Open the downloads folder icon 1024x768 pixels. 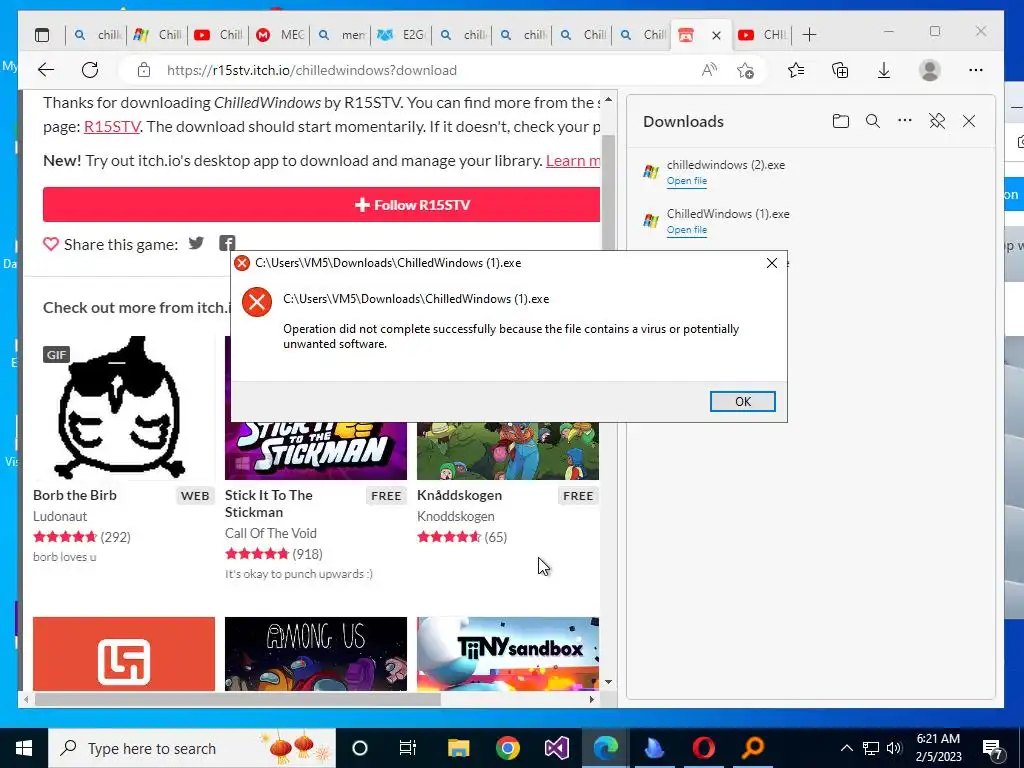pyautogui.click(x=840, y=121)
